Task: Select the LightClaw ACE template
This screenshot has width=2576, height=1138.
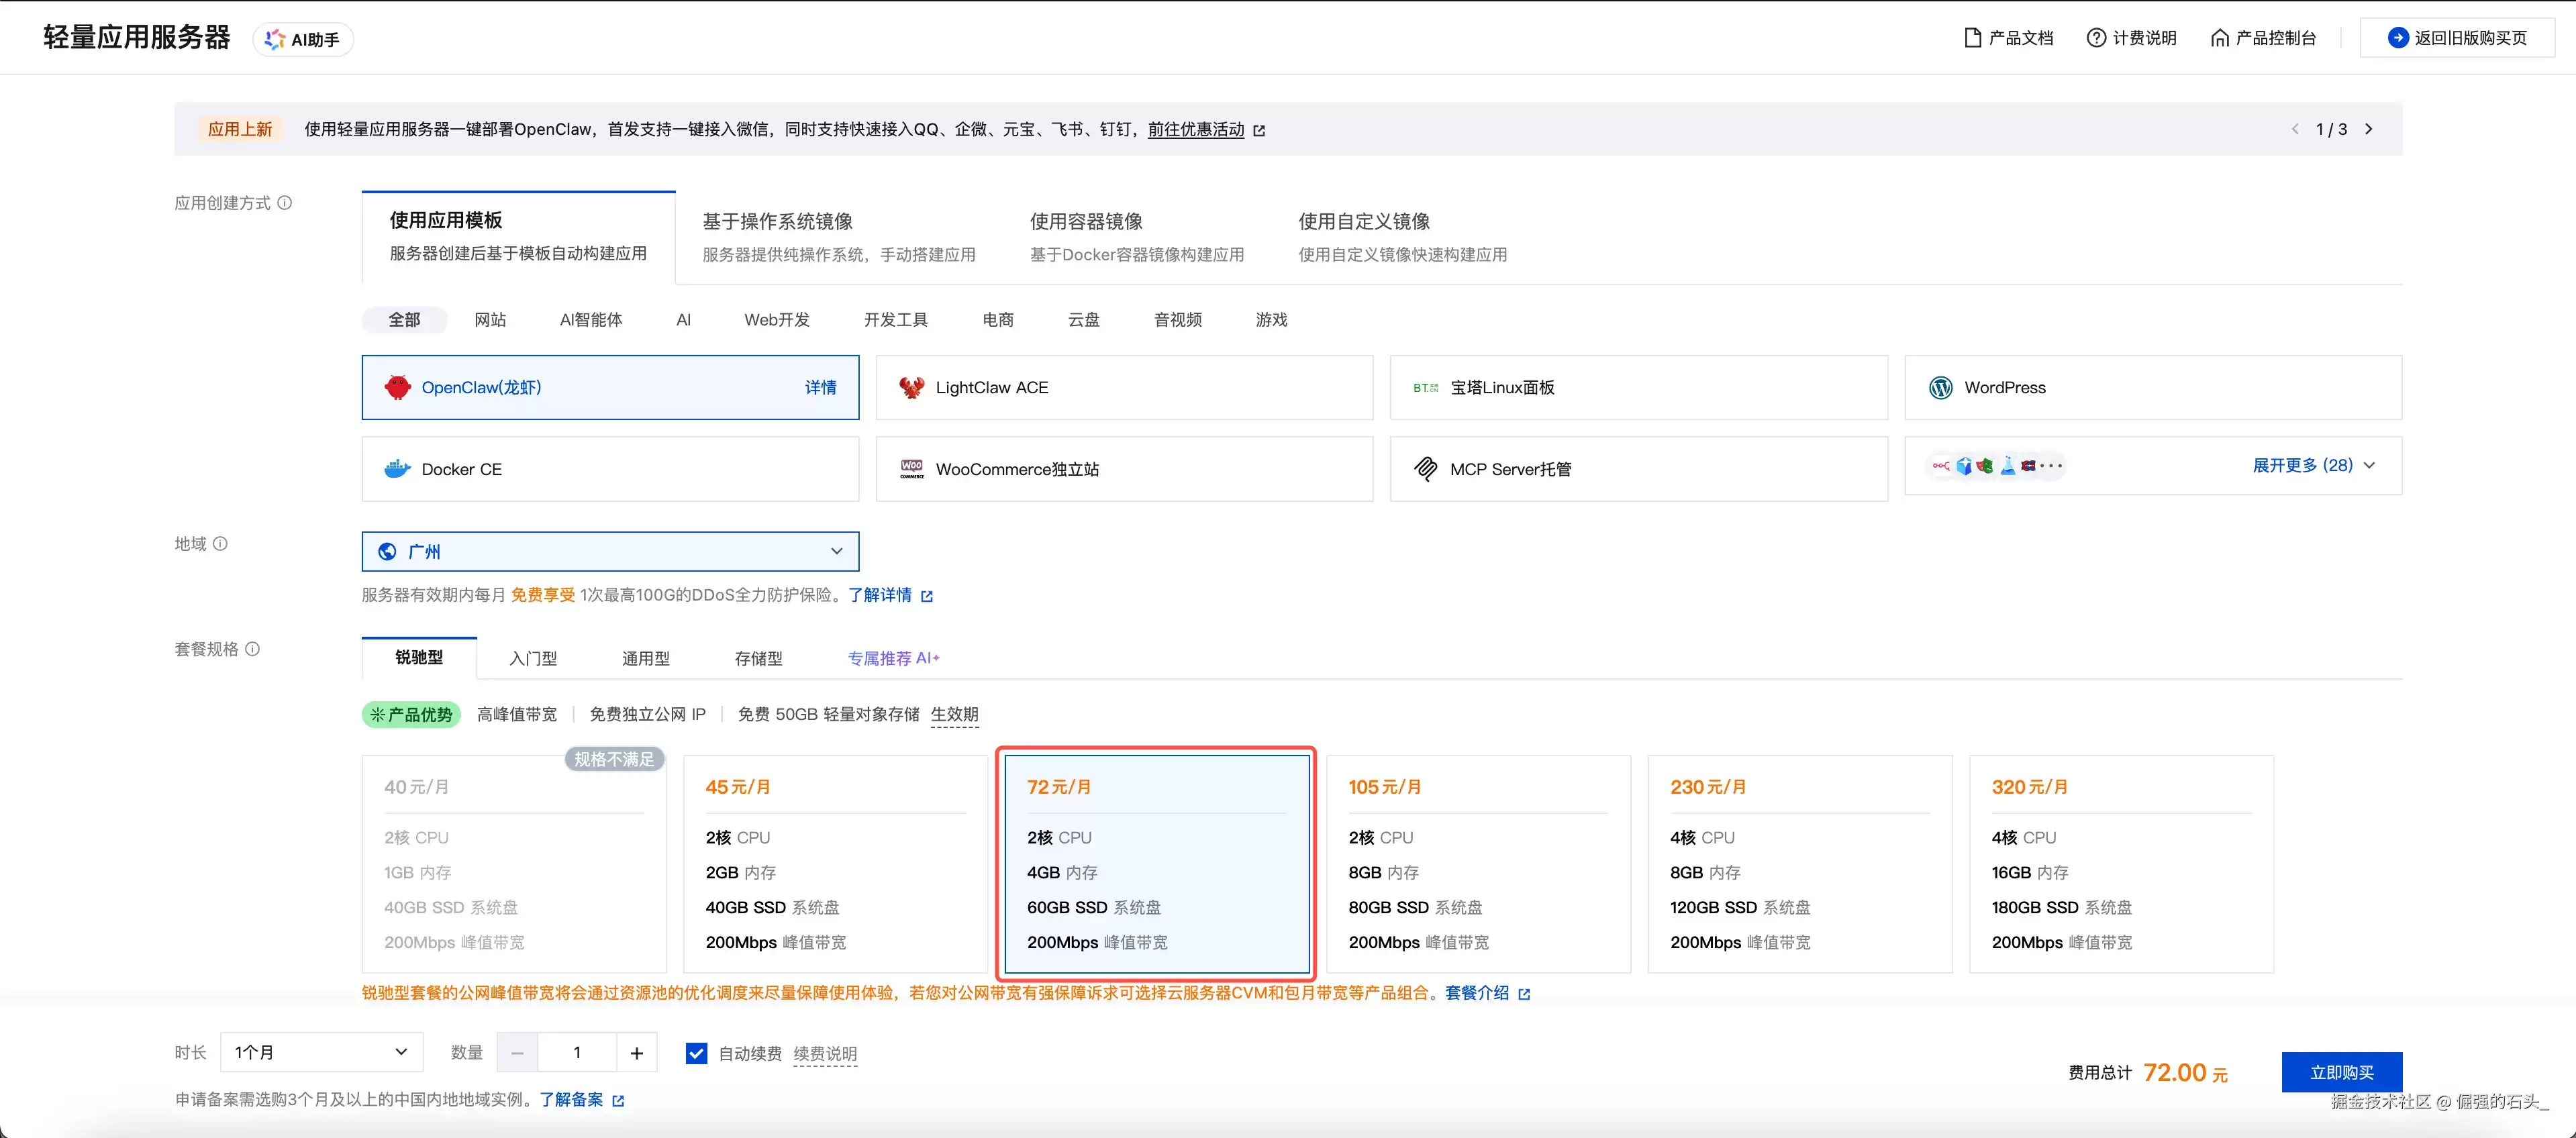Action: 1124,388
